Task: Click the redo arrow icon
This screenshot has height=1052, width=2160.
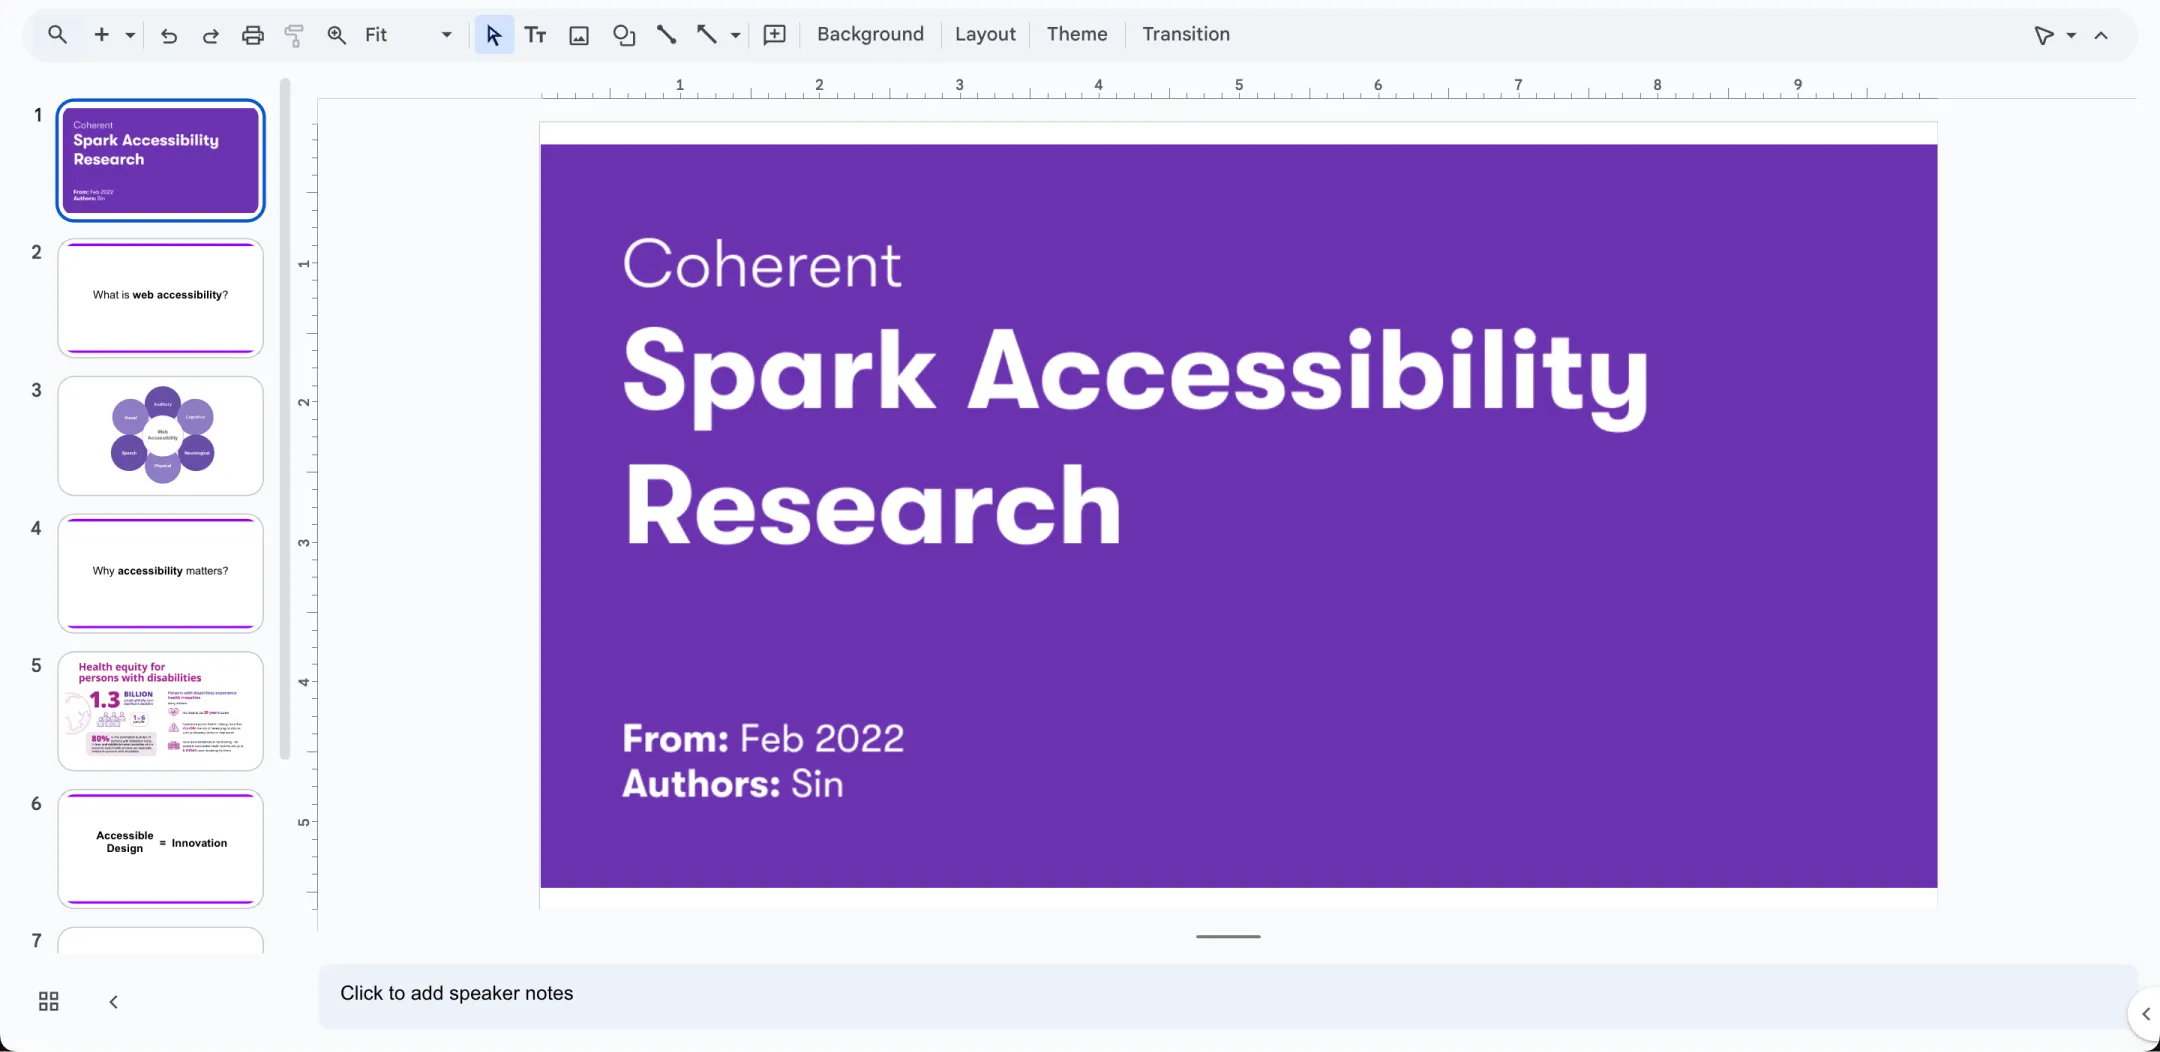Action: pos(210,35)
